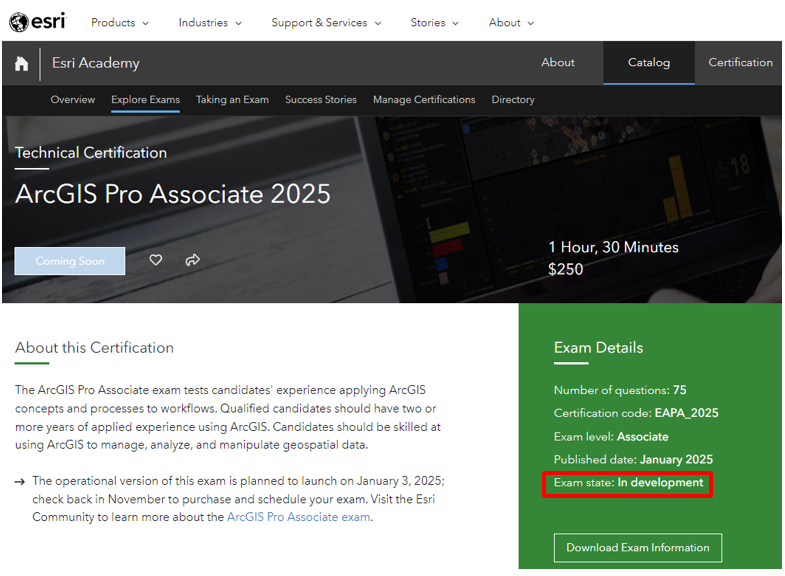Go to Esri Academy home icon
Viewport: 785px width, 576px height.
[21, 63]
